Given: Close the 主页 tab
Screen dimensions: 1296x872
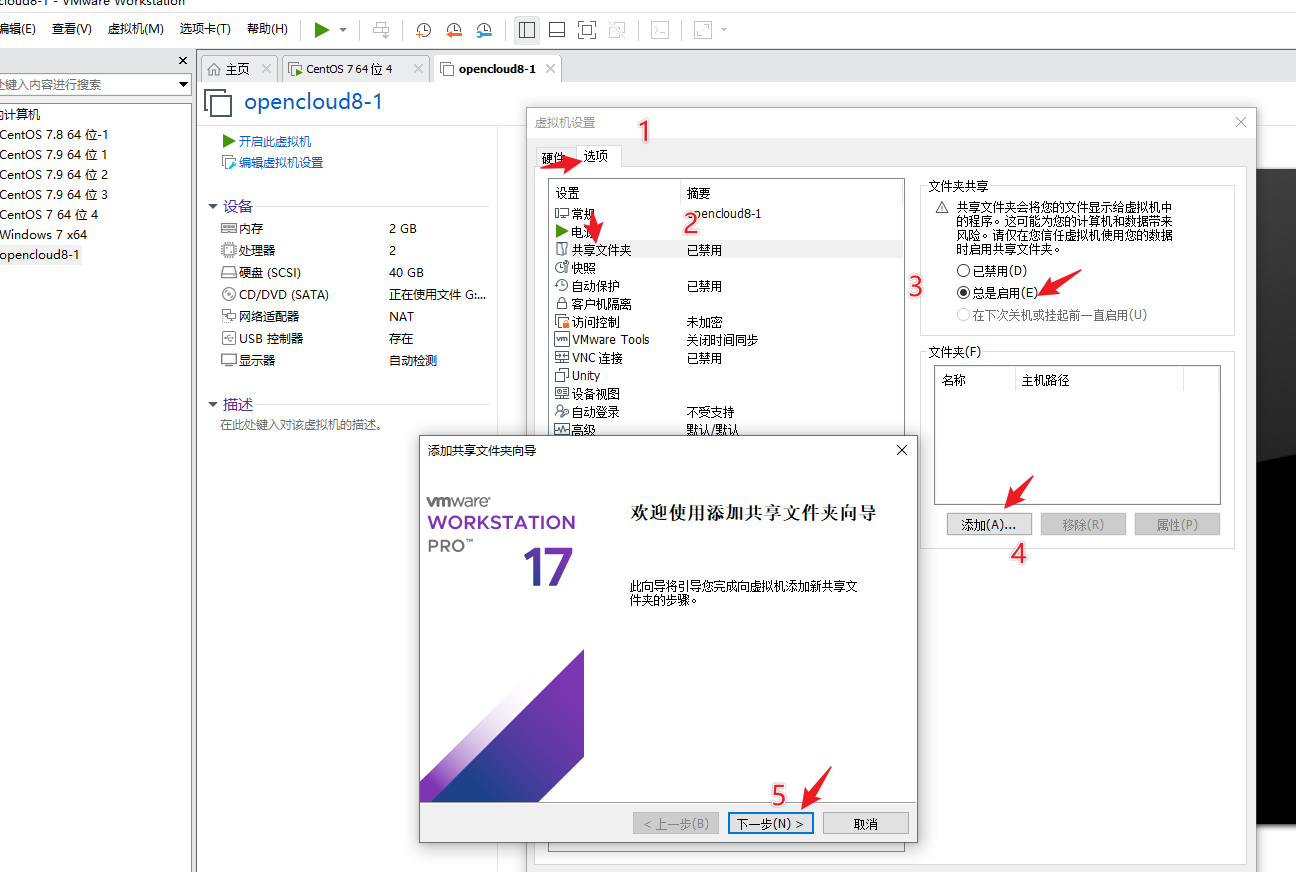Looking at the screenshot, I should click(x=266, y=69).
